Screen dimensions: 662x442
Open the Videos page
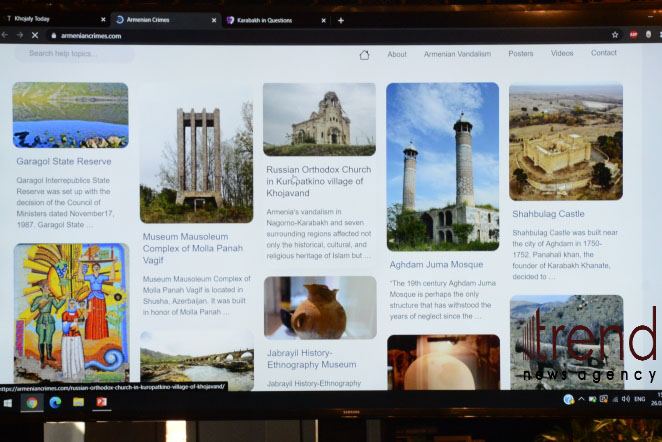coord(562,54)
